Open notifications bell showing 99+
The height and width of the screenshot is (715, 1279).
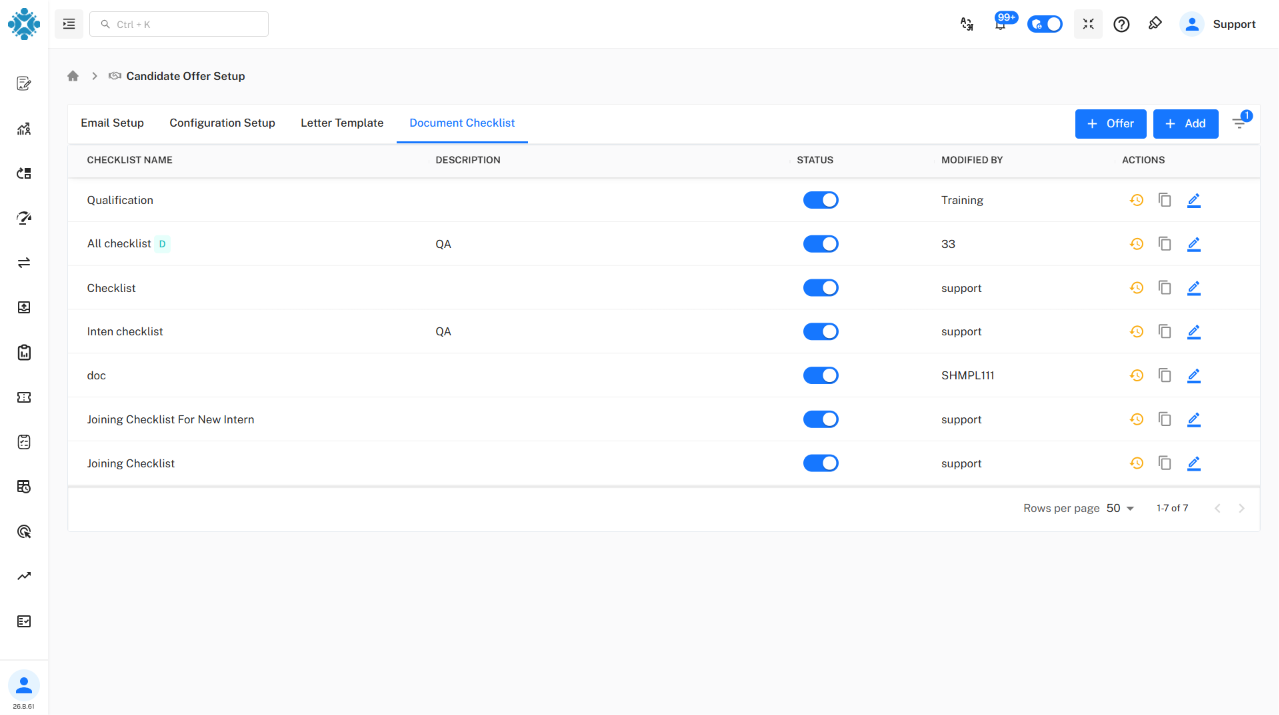[x=1001, y=24]
